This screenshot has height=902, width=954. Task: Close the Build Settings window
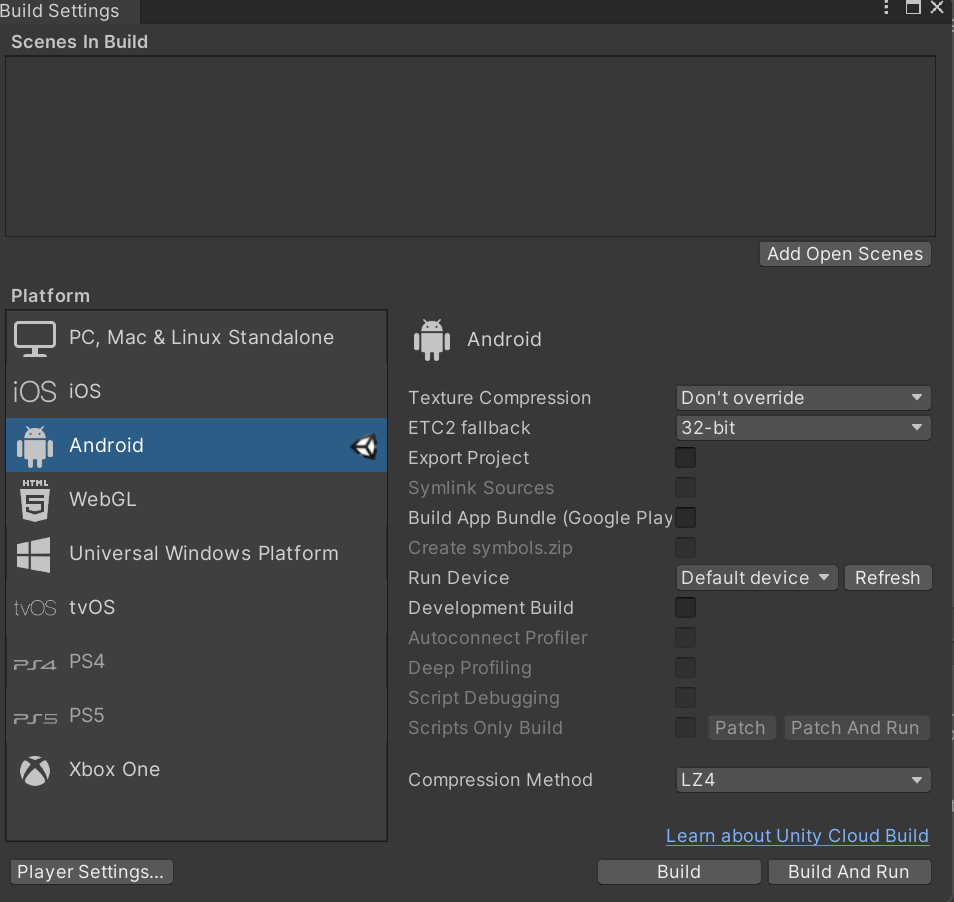pos(937,7)
